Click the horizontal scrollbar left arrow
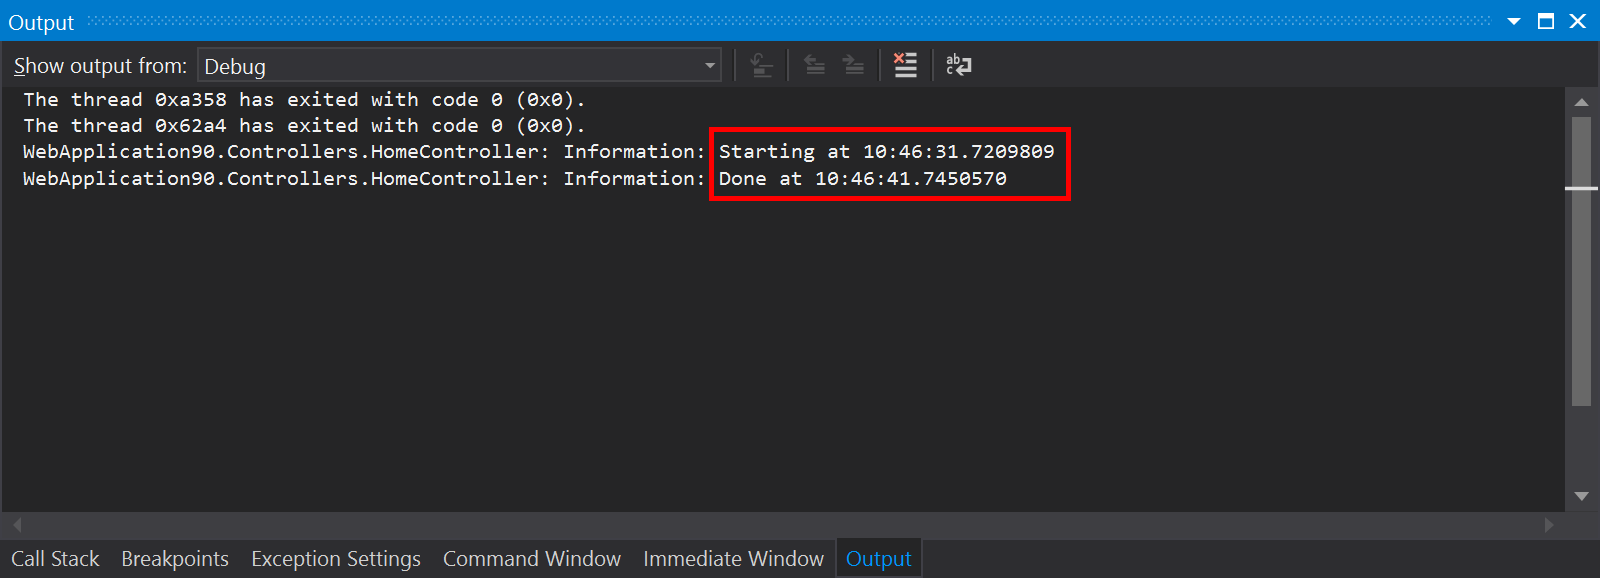 (x=17, y=524)
